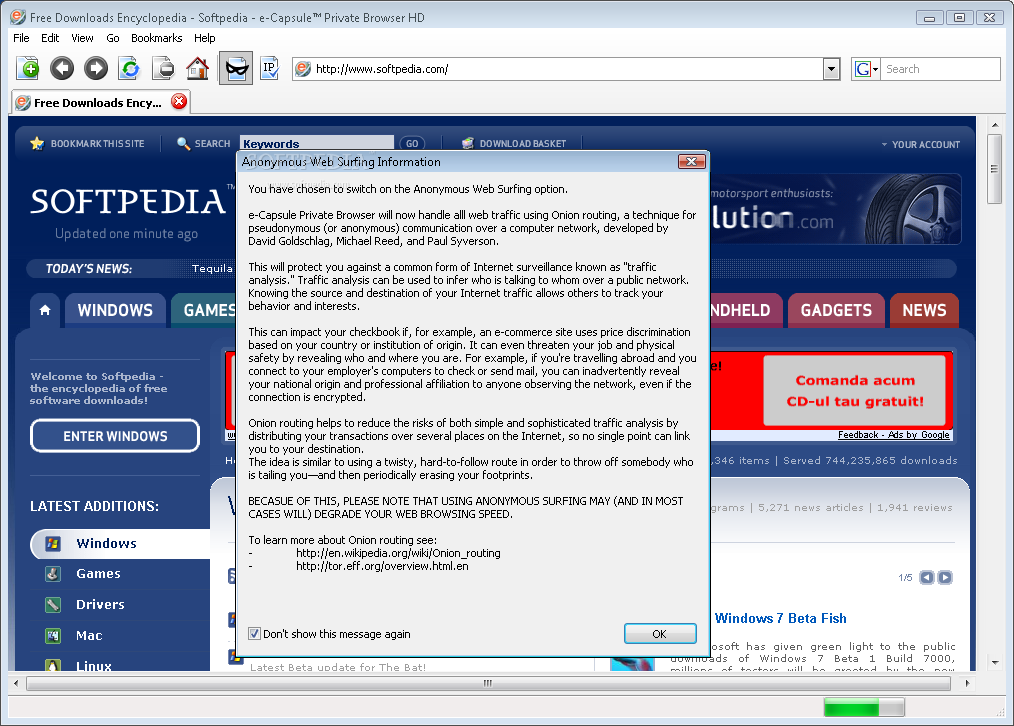This screenshot has height=726, width=1014.
Task: Open the address bar URL history dropdown
Action: 832,69
